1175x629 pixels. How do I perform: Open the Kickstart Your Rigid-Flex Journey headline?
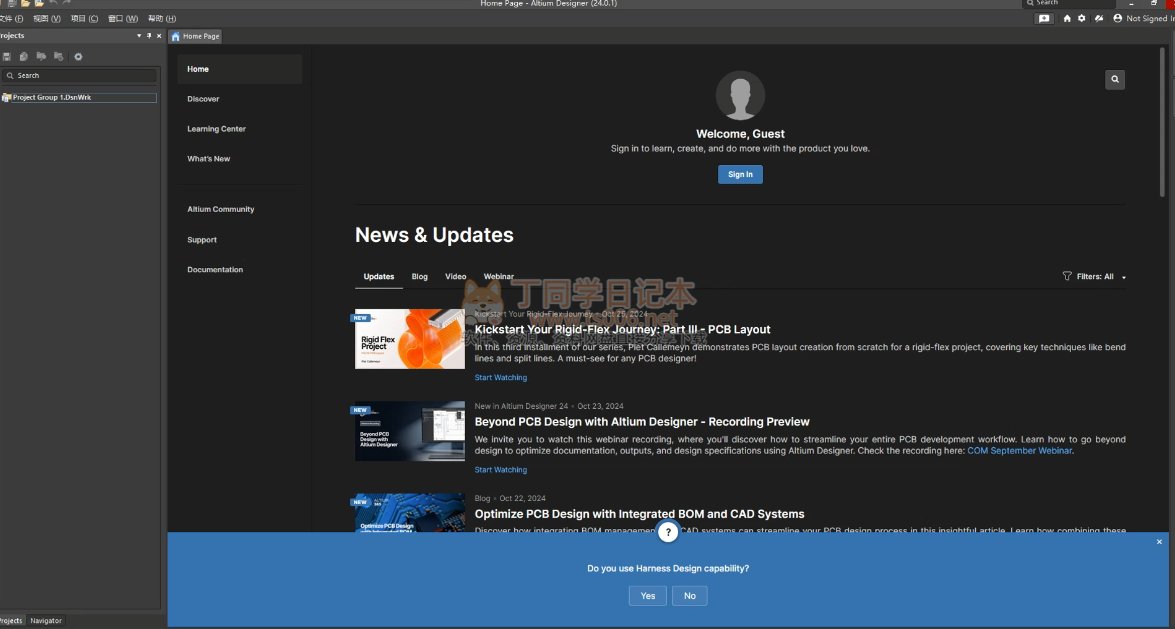click(x=622, y=330)
